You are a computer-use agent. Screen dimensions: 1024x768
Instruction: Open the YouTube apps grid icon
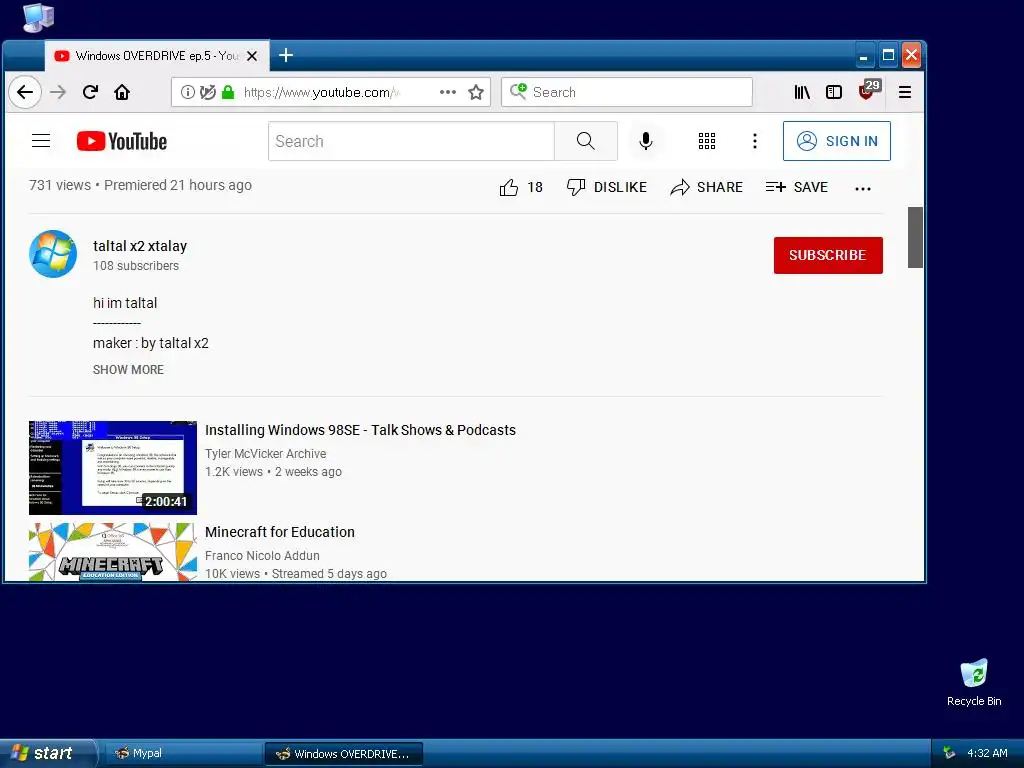(x=707, y=141)
